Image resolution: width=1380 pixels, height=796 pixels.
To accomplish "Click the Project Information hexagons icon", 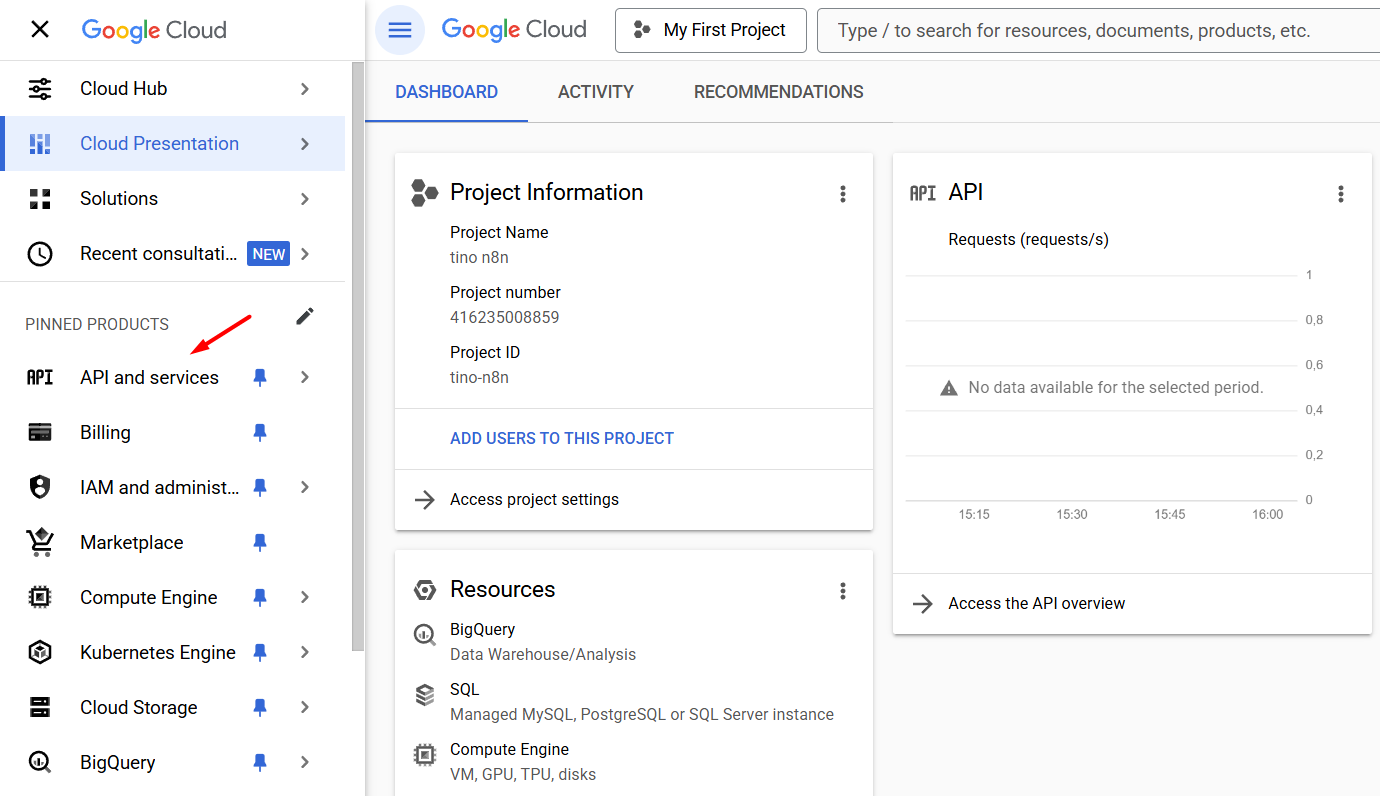I will coord(425,193).
